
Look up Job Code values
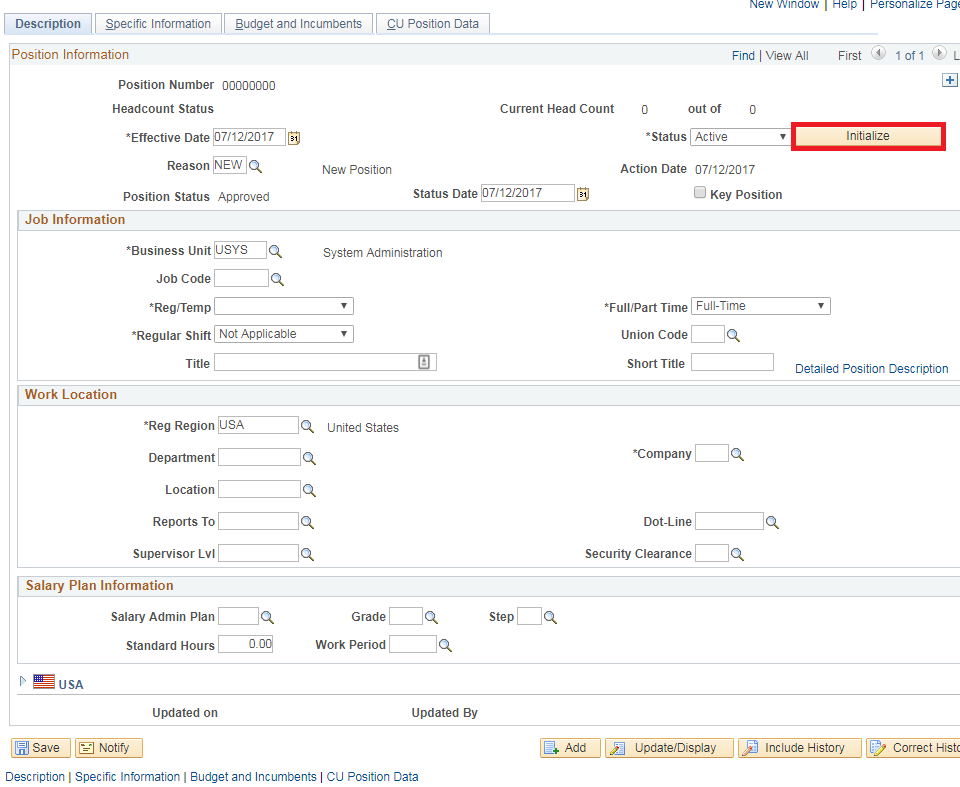pyautogui.click(x=277, y=279)
